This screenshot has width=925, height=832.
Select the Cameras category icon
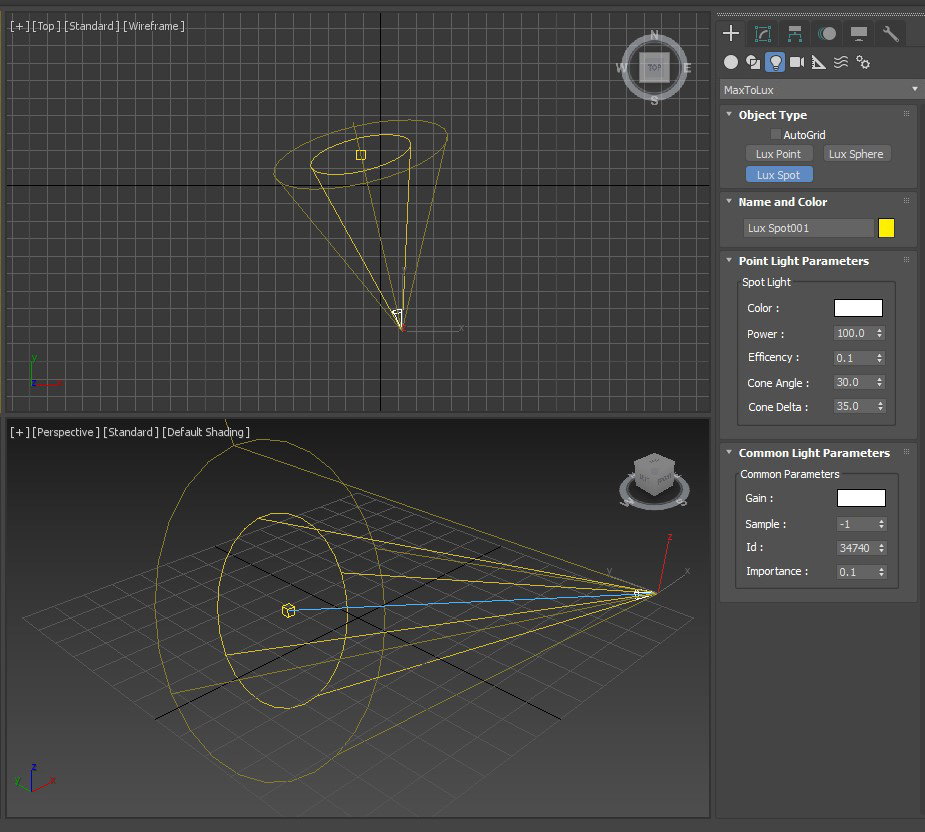coord(797,62)
